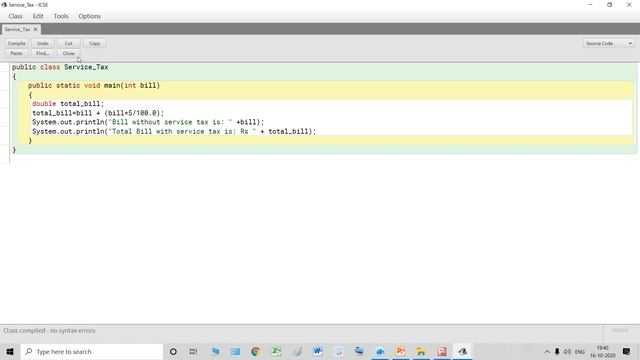The height and width of the screenshot is (360, 640).
Task: Click the volume icon in system tray
Action: coord(567,351)
